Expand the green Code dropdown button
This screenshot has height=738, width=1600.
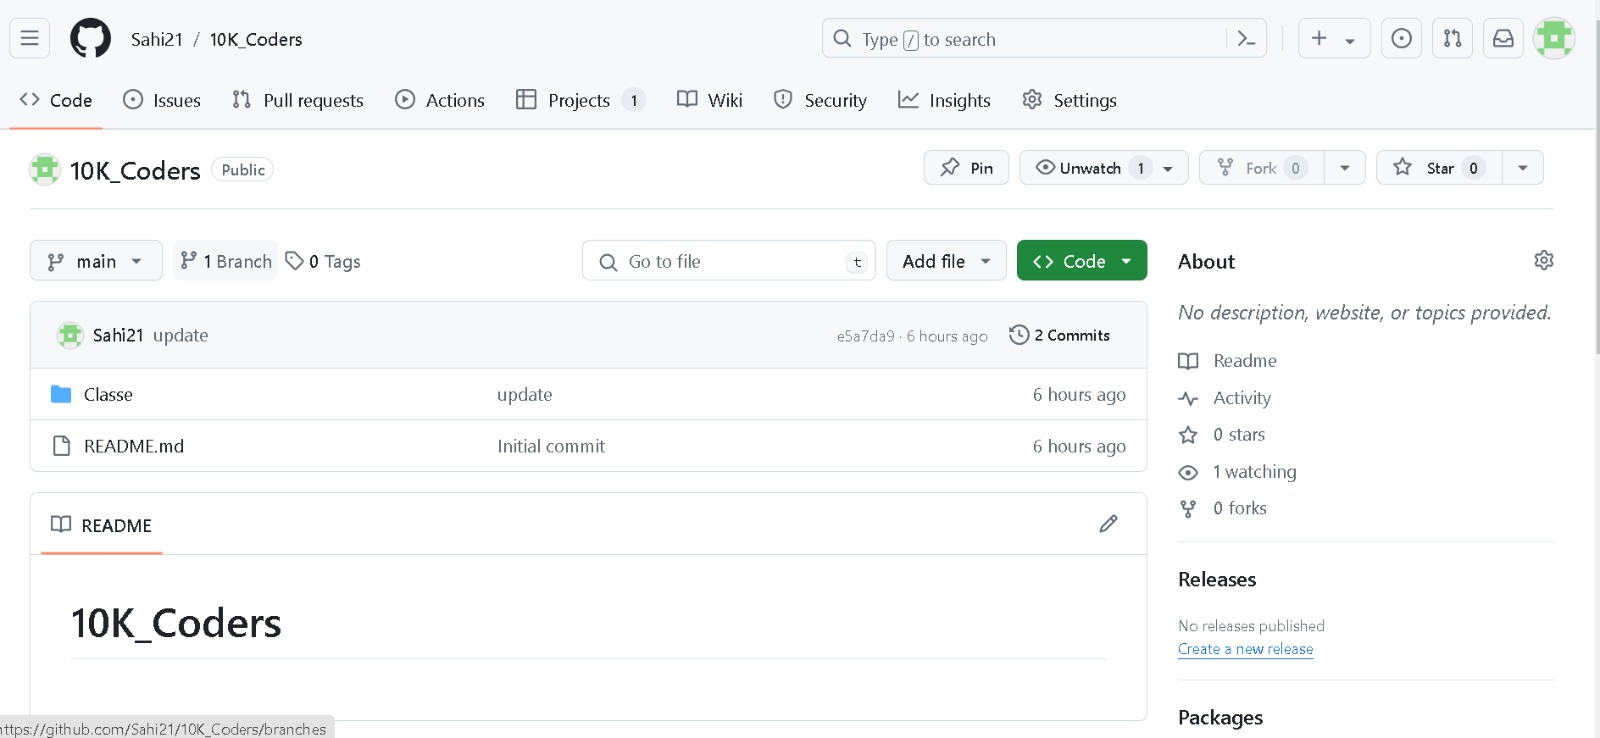coord(1081,261)
